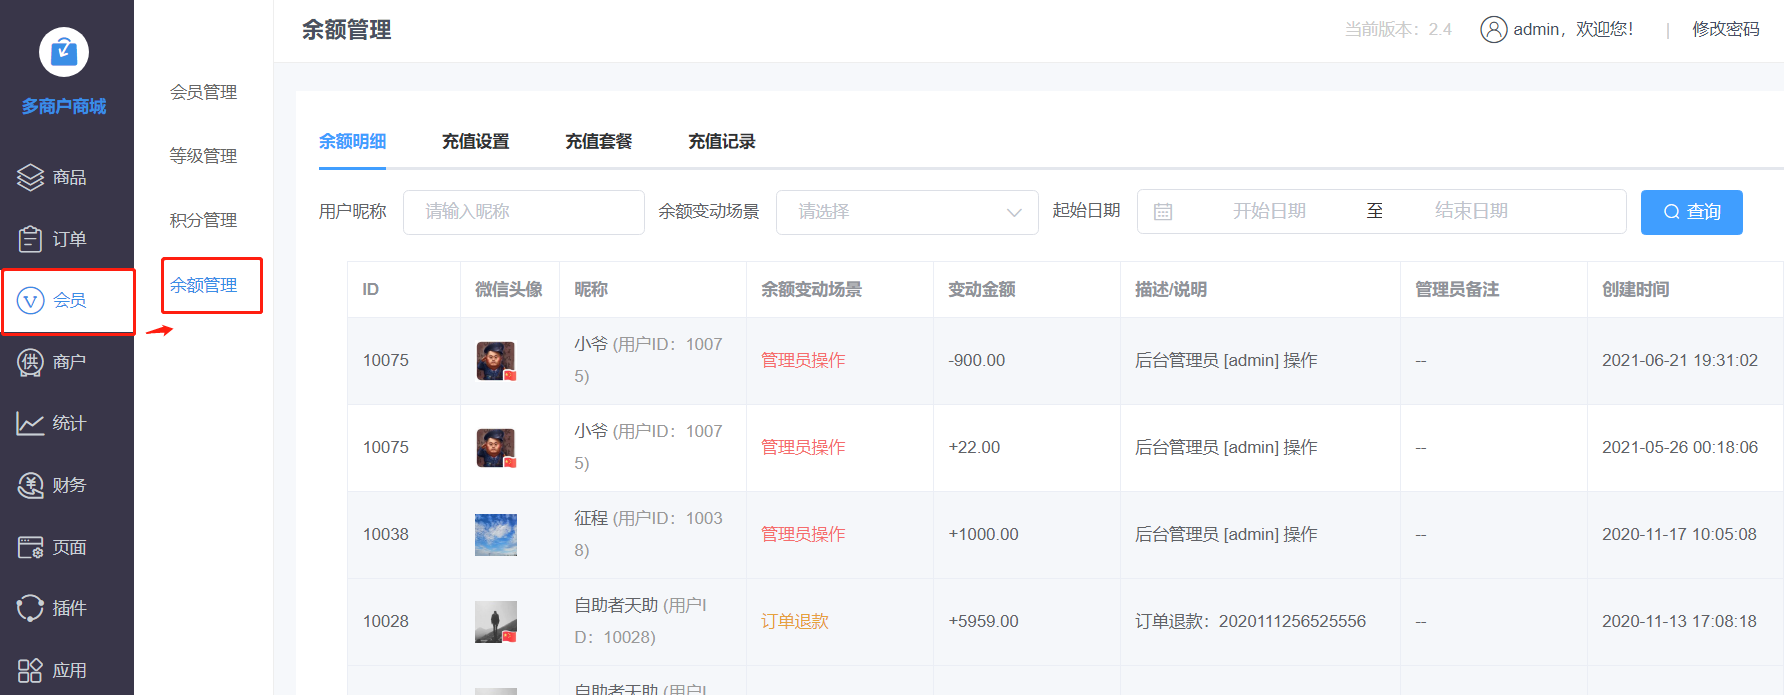The image size is (1784, 695).
Task: Open the 应用 apps grid icon in sidebar
Action: pos(30,670)
